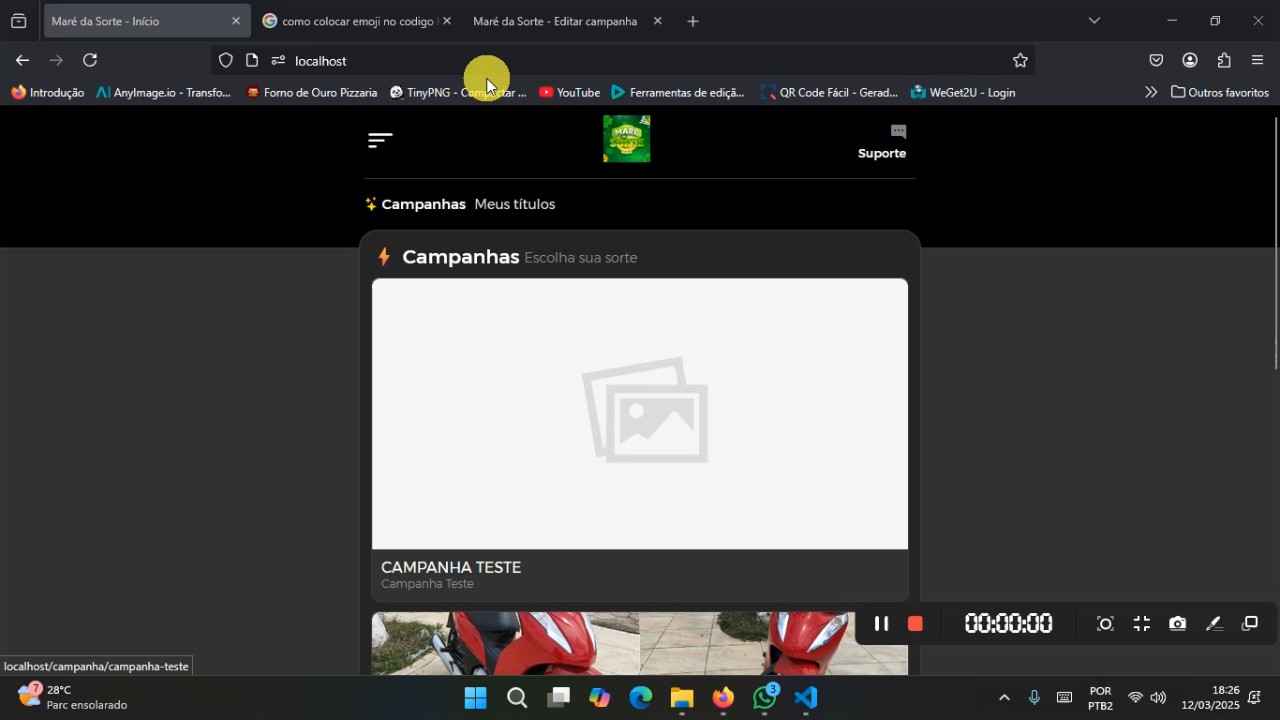Open the YouTube bookmark
This screenshot has width=1280, height=720.
coord(569,92)
